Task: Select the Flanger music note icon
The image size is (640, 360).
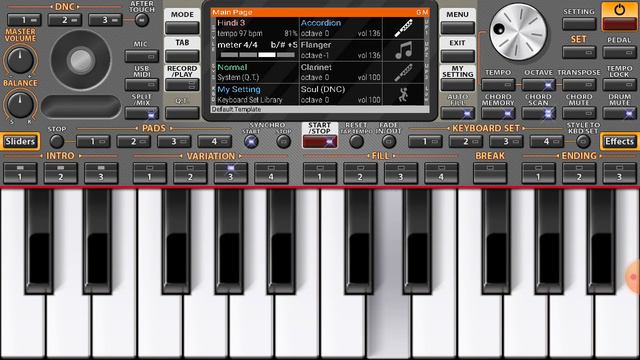Action: tap(404, 50)
